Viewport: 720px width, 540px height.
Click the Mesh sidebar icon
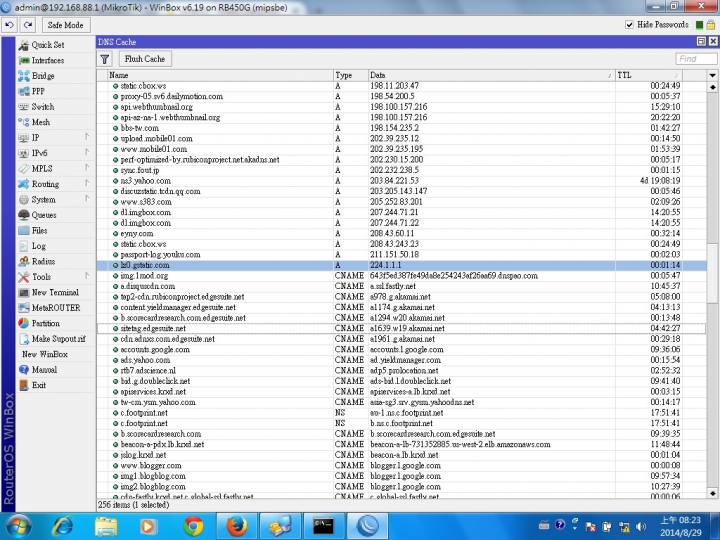[23, 122]
